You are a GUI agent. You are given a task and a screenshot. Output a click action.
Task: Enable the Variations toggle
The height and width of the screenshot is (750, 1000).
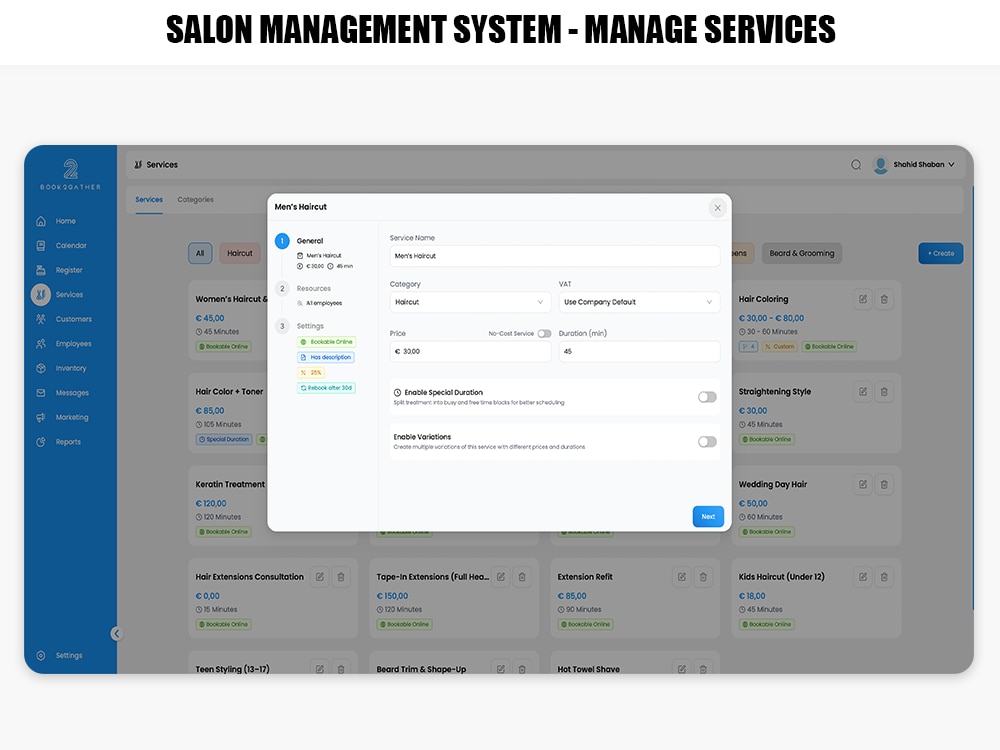click(x=707, y=442)
